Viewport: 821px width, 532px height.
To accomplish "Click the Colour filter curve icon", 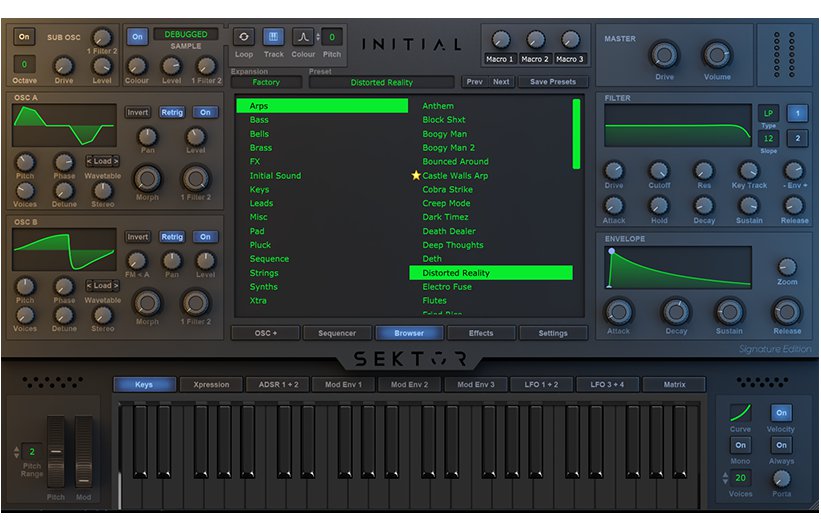I will point(303,37).
